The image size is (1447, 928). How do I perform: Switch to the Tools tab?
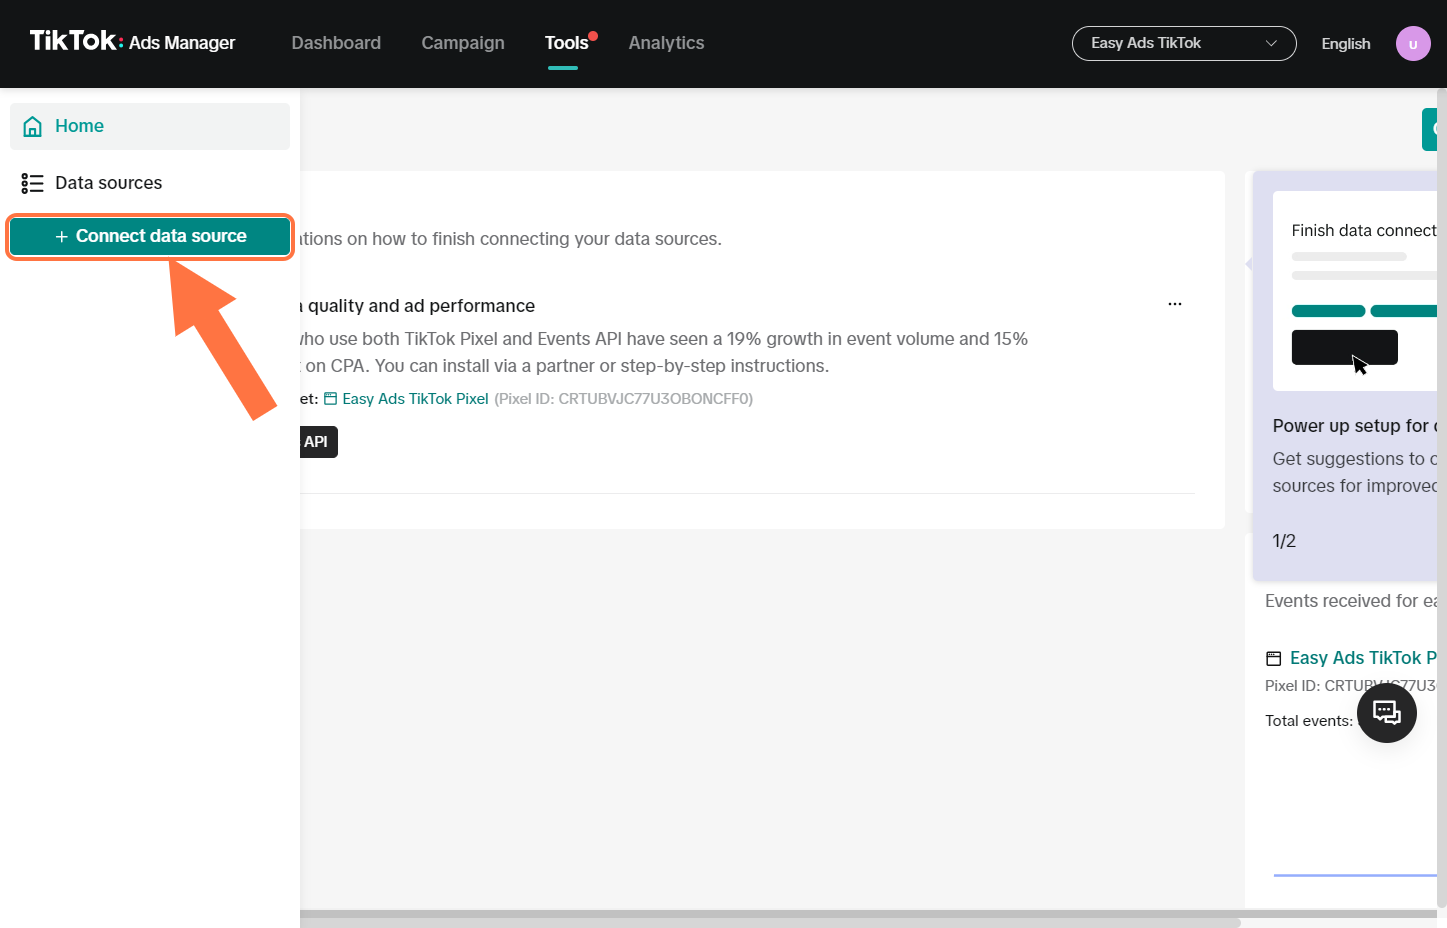(x=565, y=43)
